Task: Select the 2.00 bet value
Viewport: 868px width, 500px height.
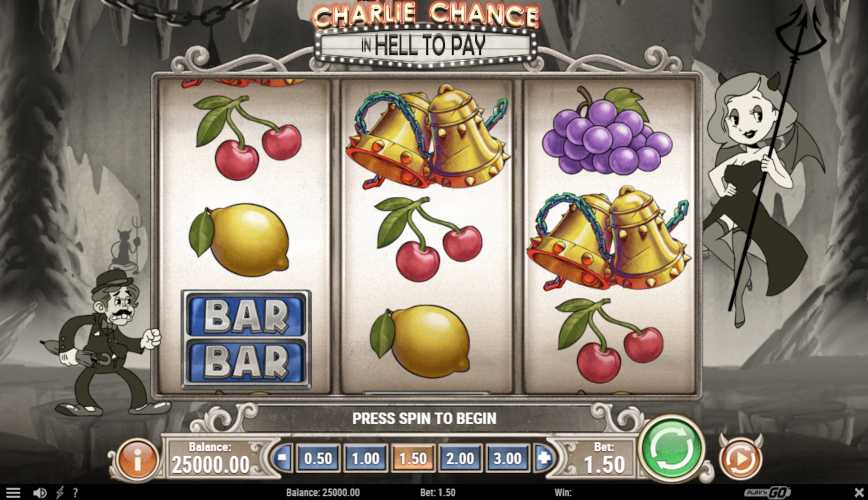Action: coord(460,458)
